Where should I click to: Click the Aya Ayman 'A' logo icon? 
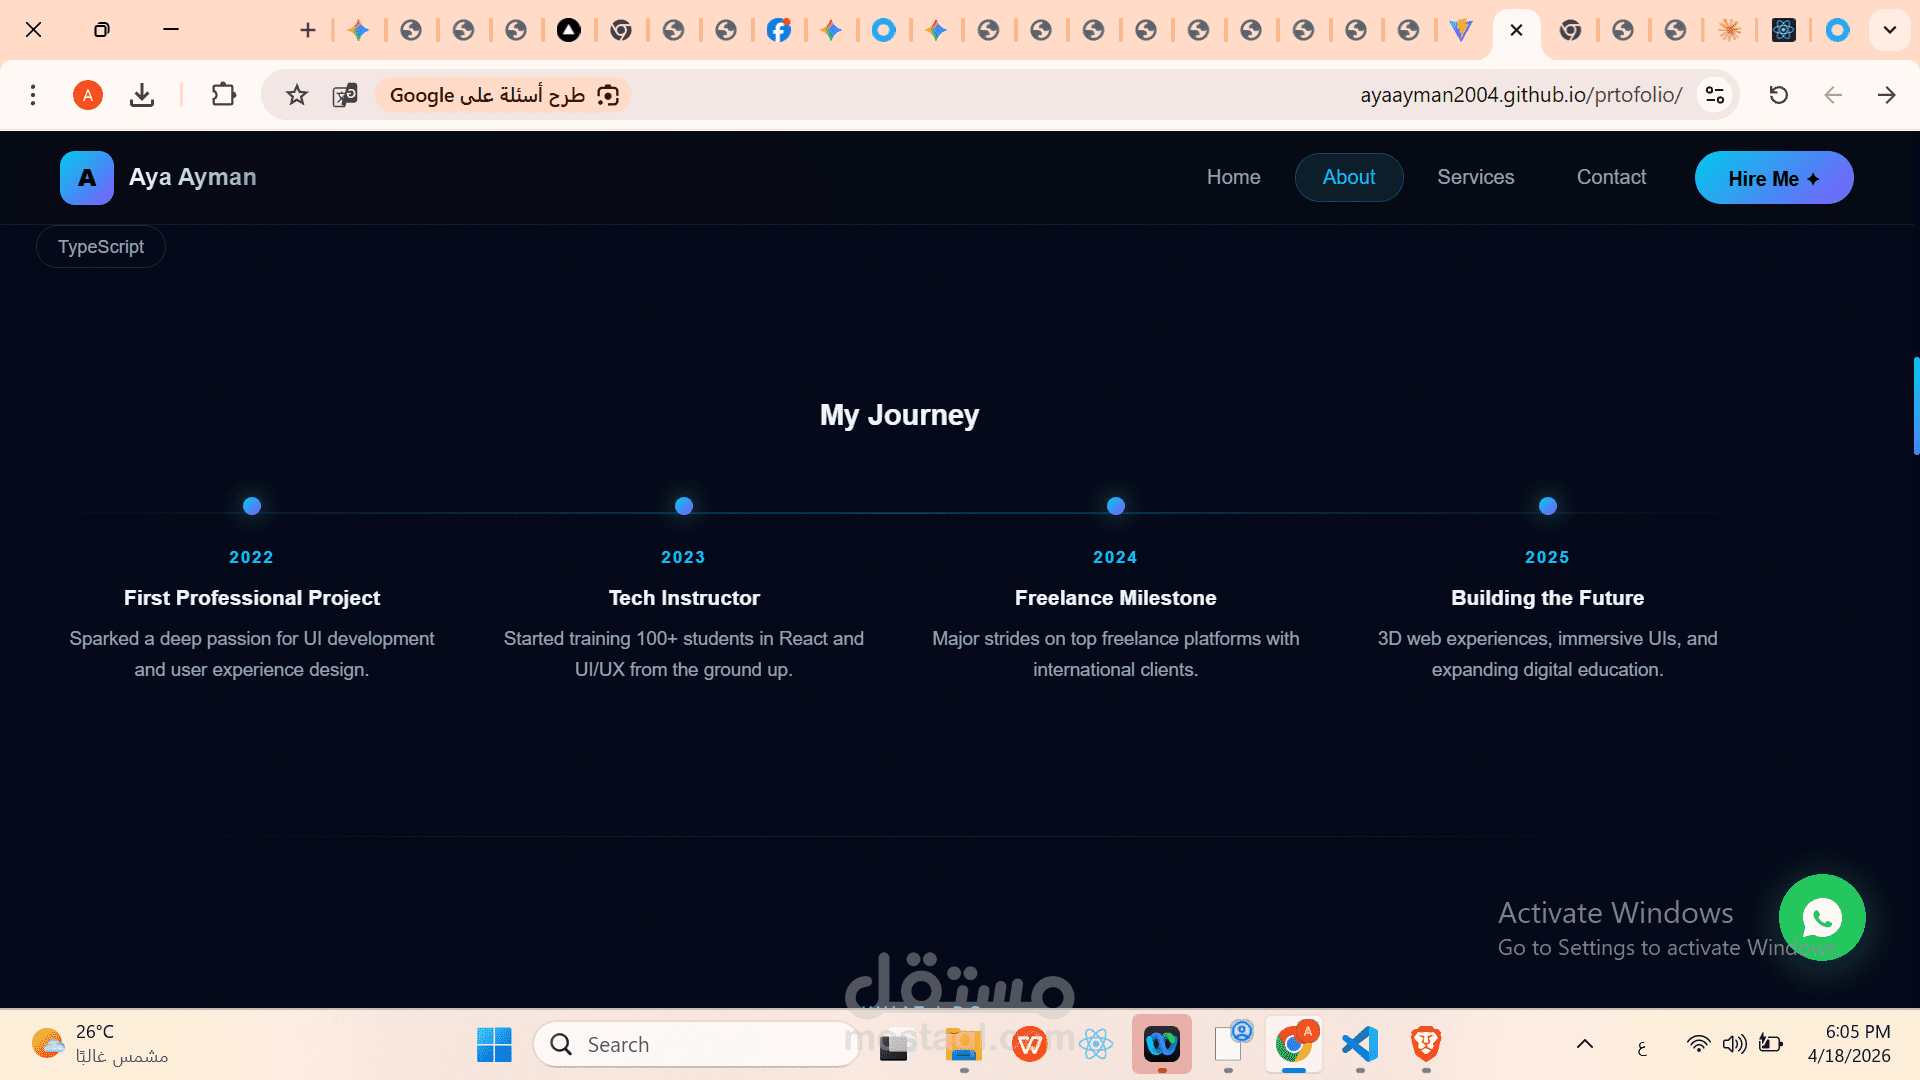pyautogui.click(x=87, y=178)
